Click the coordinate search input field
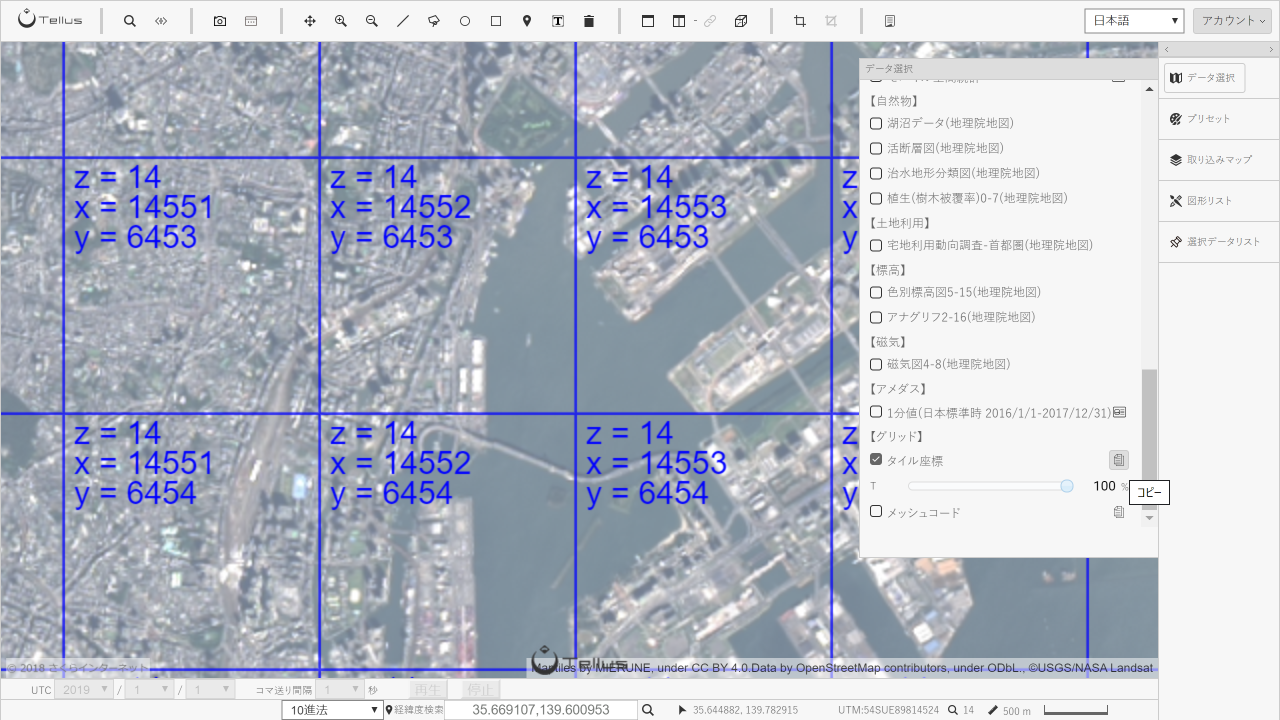The image size is (1280, 720). pyautogui.click(x=541, y=710)
